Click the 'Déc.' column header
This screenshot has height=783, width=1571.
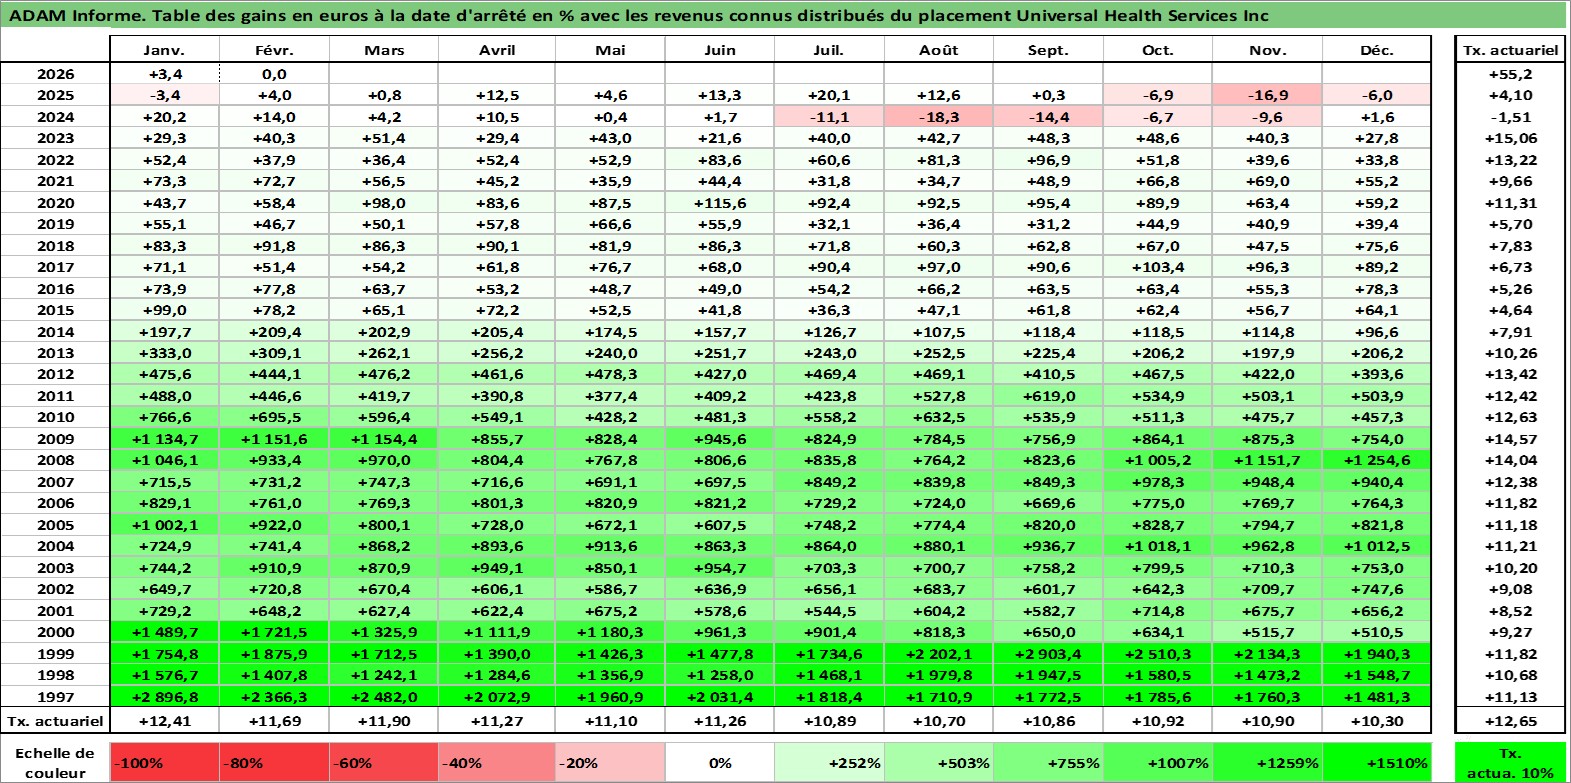tap(1376, 50)
